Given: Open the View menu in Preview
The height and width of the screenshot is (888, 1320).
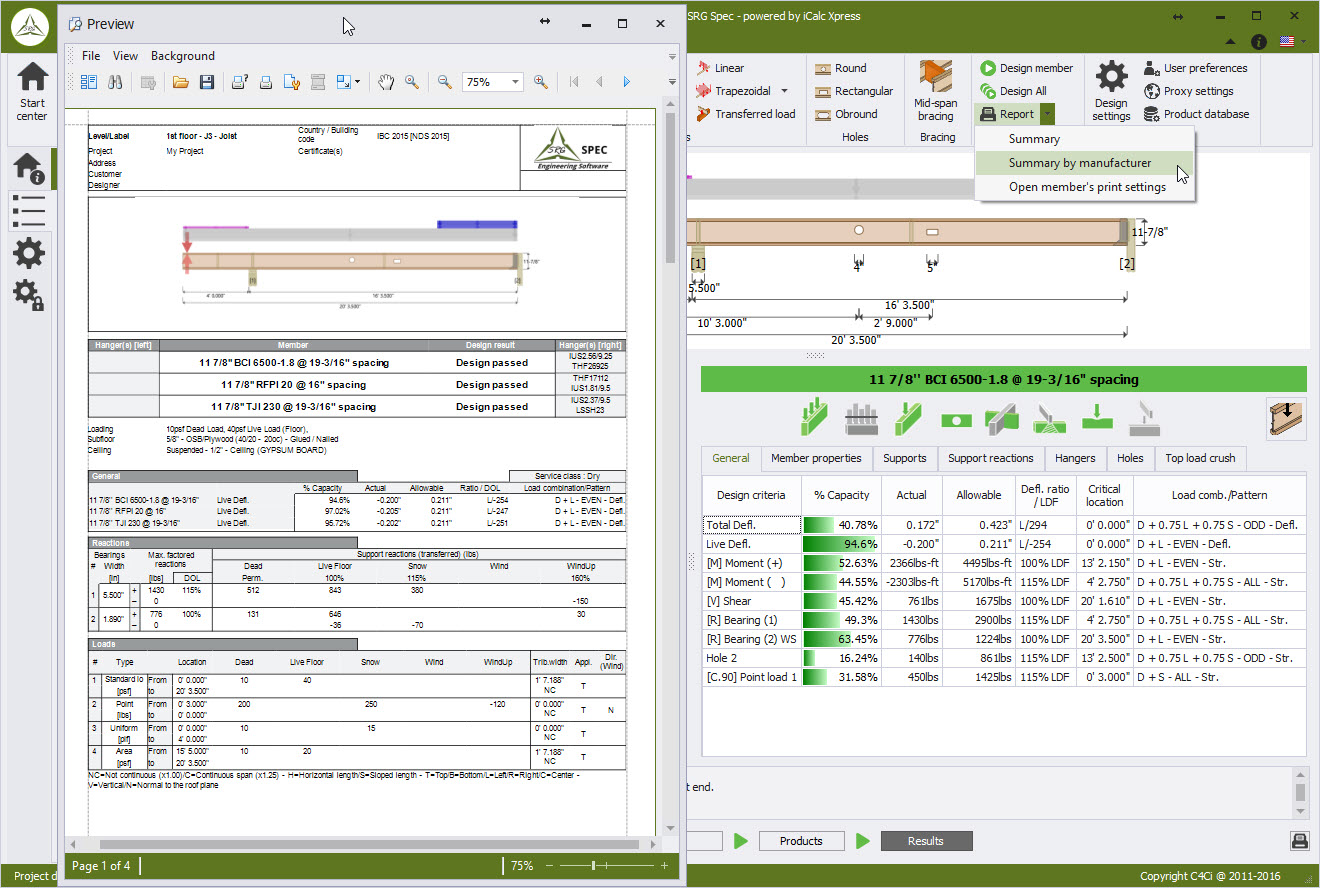Looking at the screenshot, I should click(126, 56).
